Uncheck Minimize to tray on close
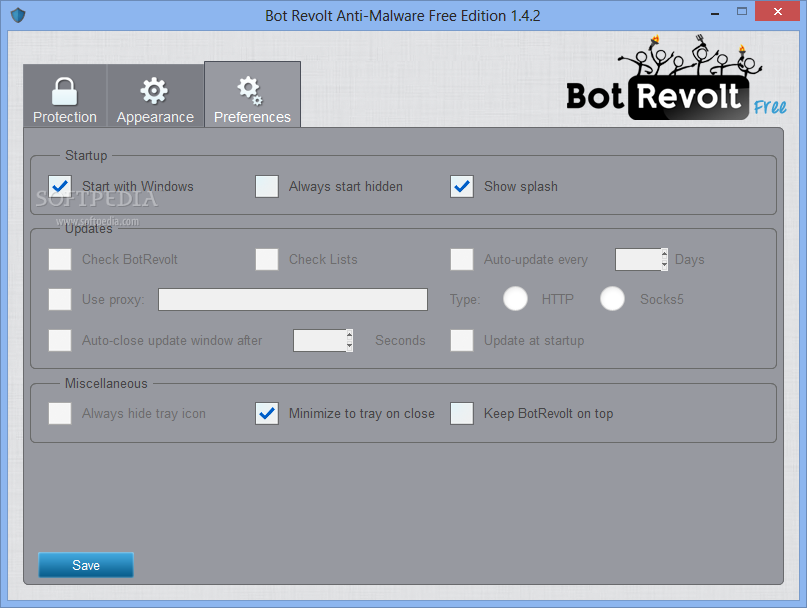 [267, 413]
